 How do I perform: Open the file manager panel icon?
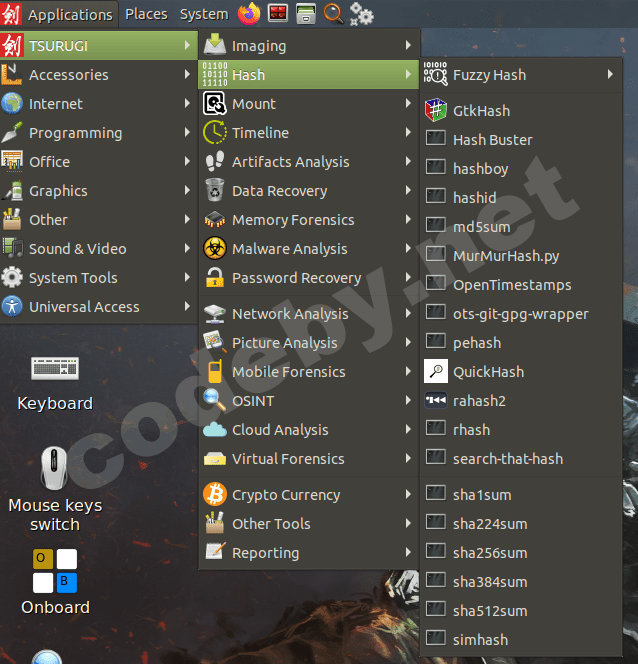coord(305,14)
